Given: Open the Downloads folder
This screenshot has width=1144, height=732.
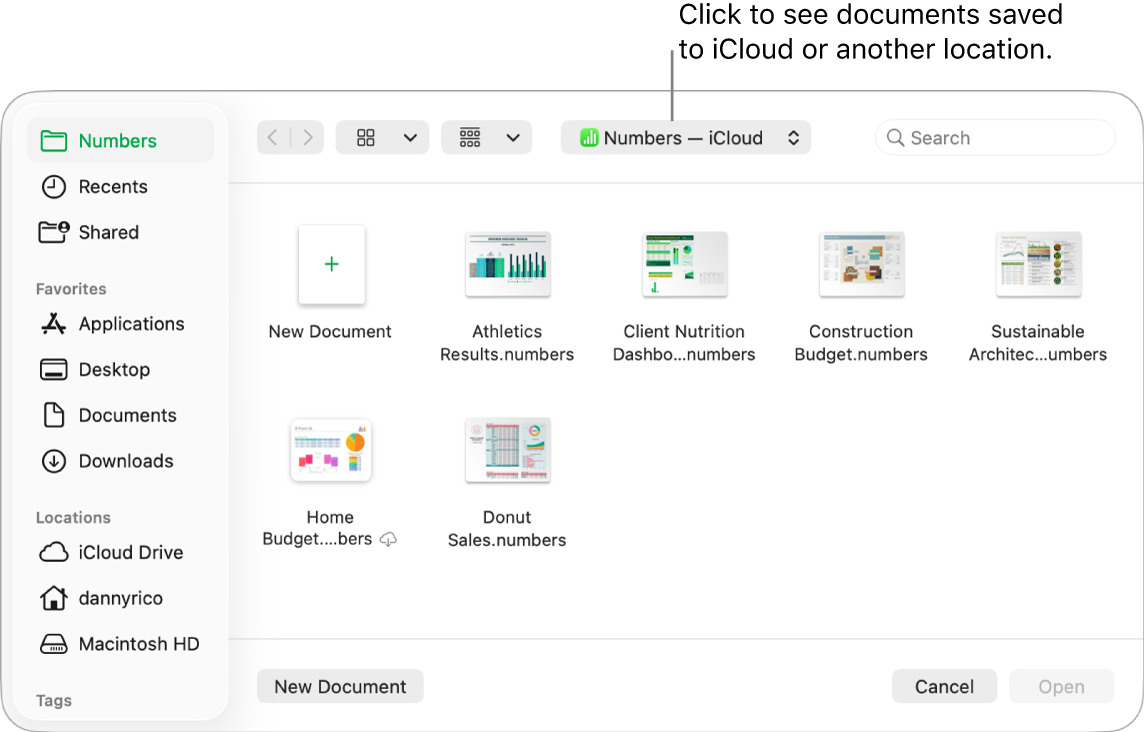Looking at the screenshot, I should click(125, 461).
